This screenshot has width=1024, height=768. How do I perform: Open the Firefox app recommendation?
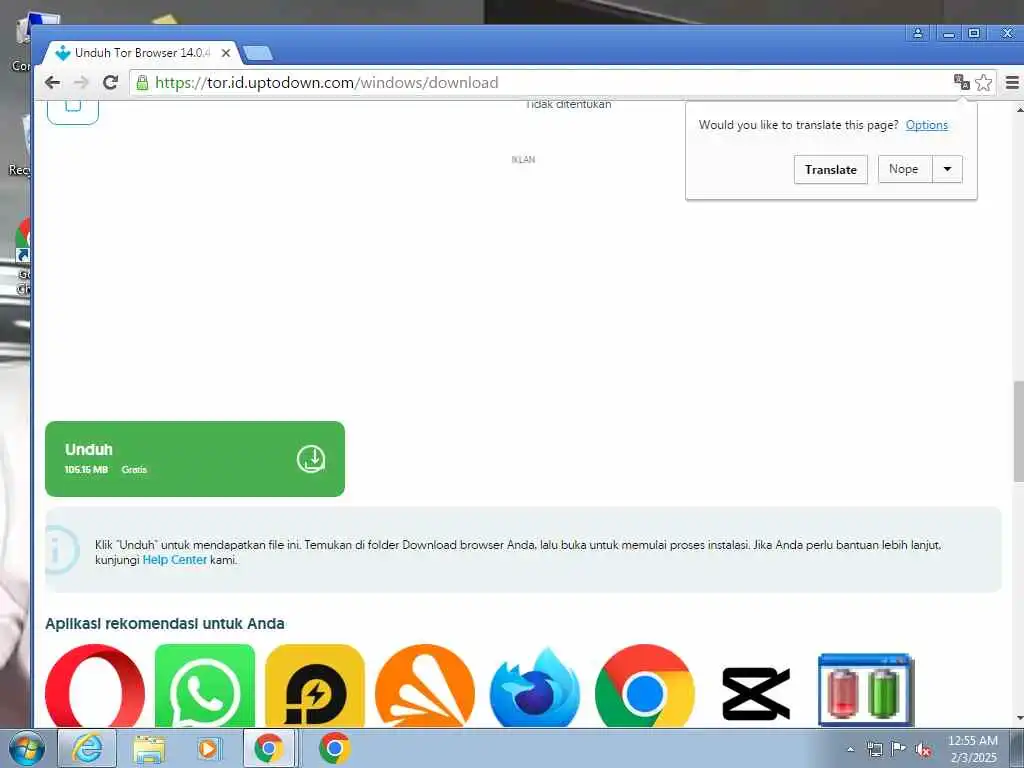[x=535, y=686]
